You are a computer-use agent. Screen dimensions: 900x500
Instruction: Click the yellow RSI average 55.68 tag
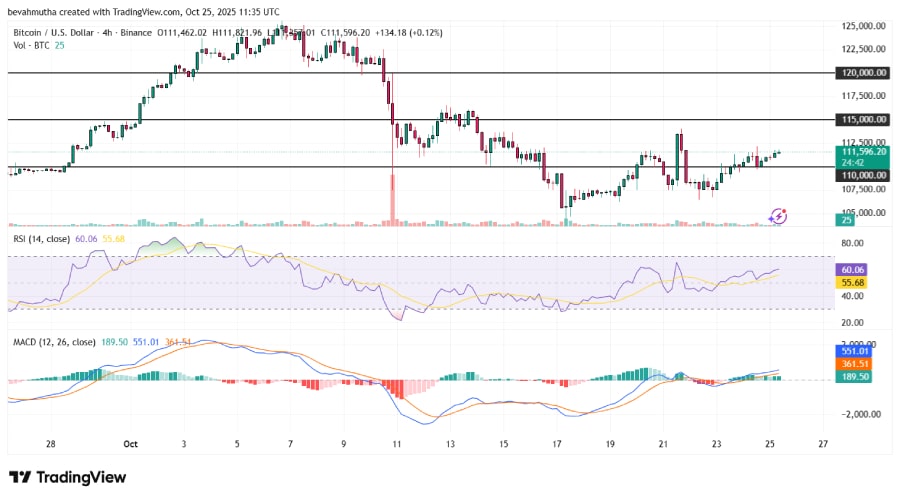[x=852, y=283]
